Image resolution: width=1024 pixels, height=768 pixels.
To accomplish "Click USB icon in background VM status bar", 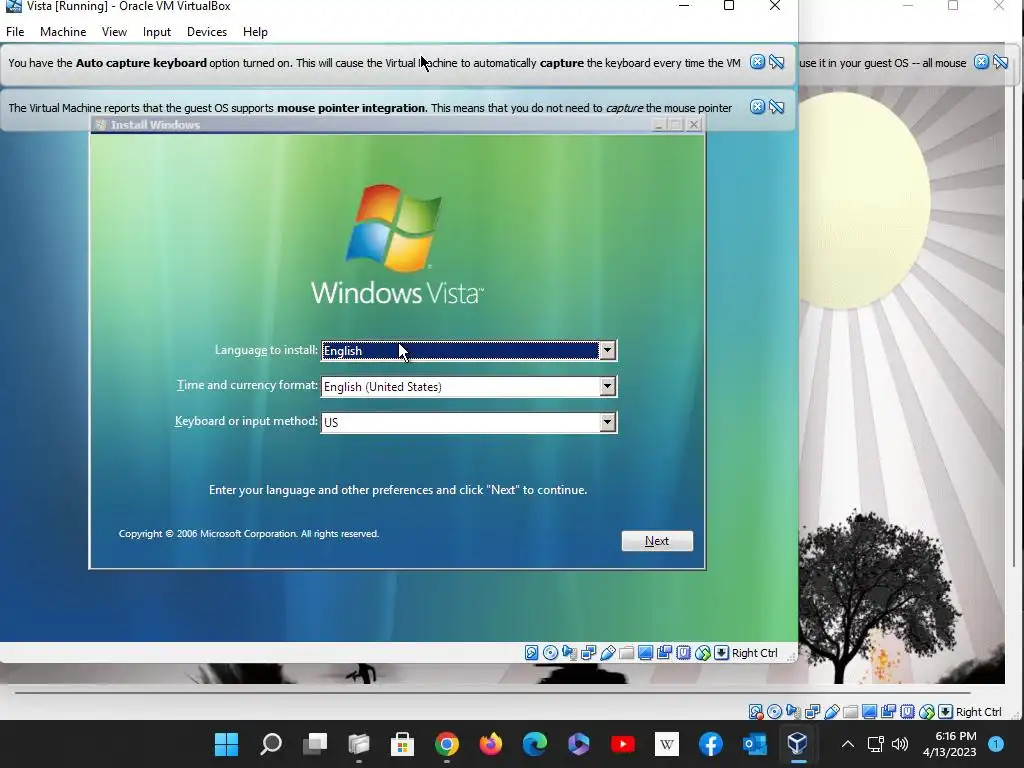I will coord(831,712).
